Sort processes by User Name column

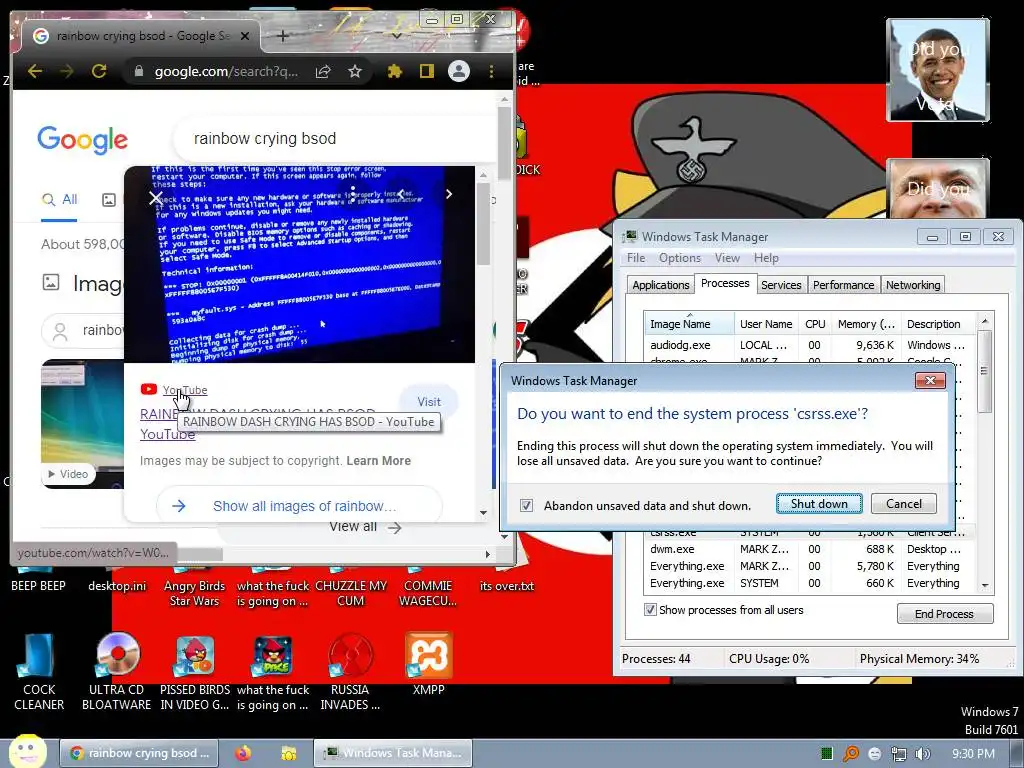pos(765,324)
